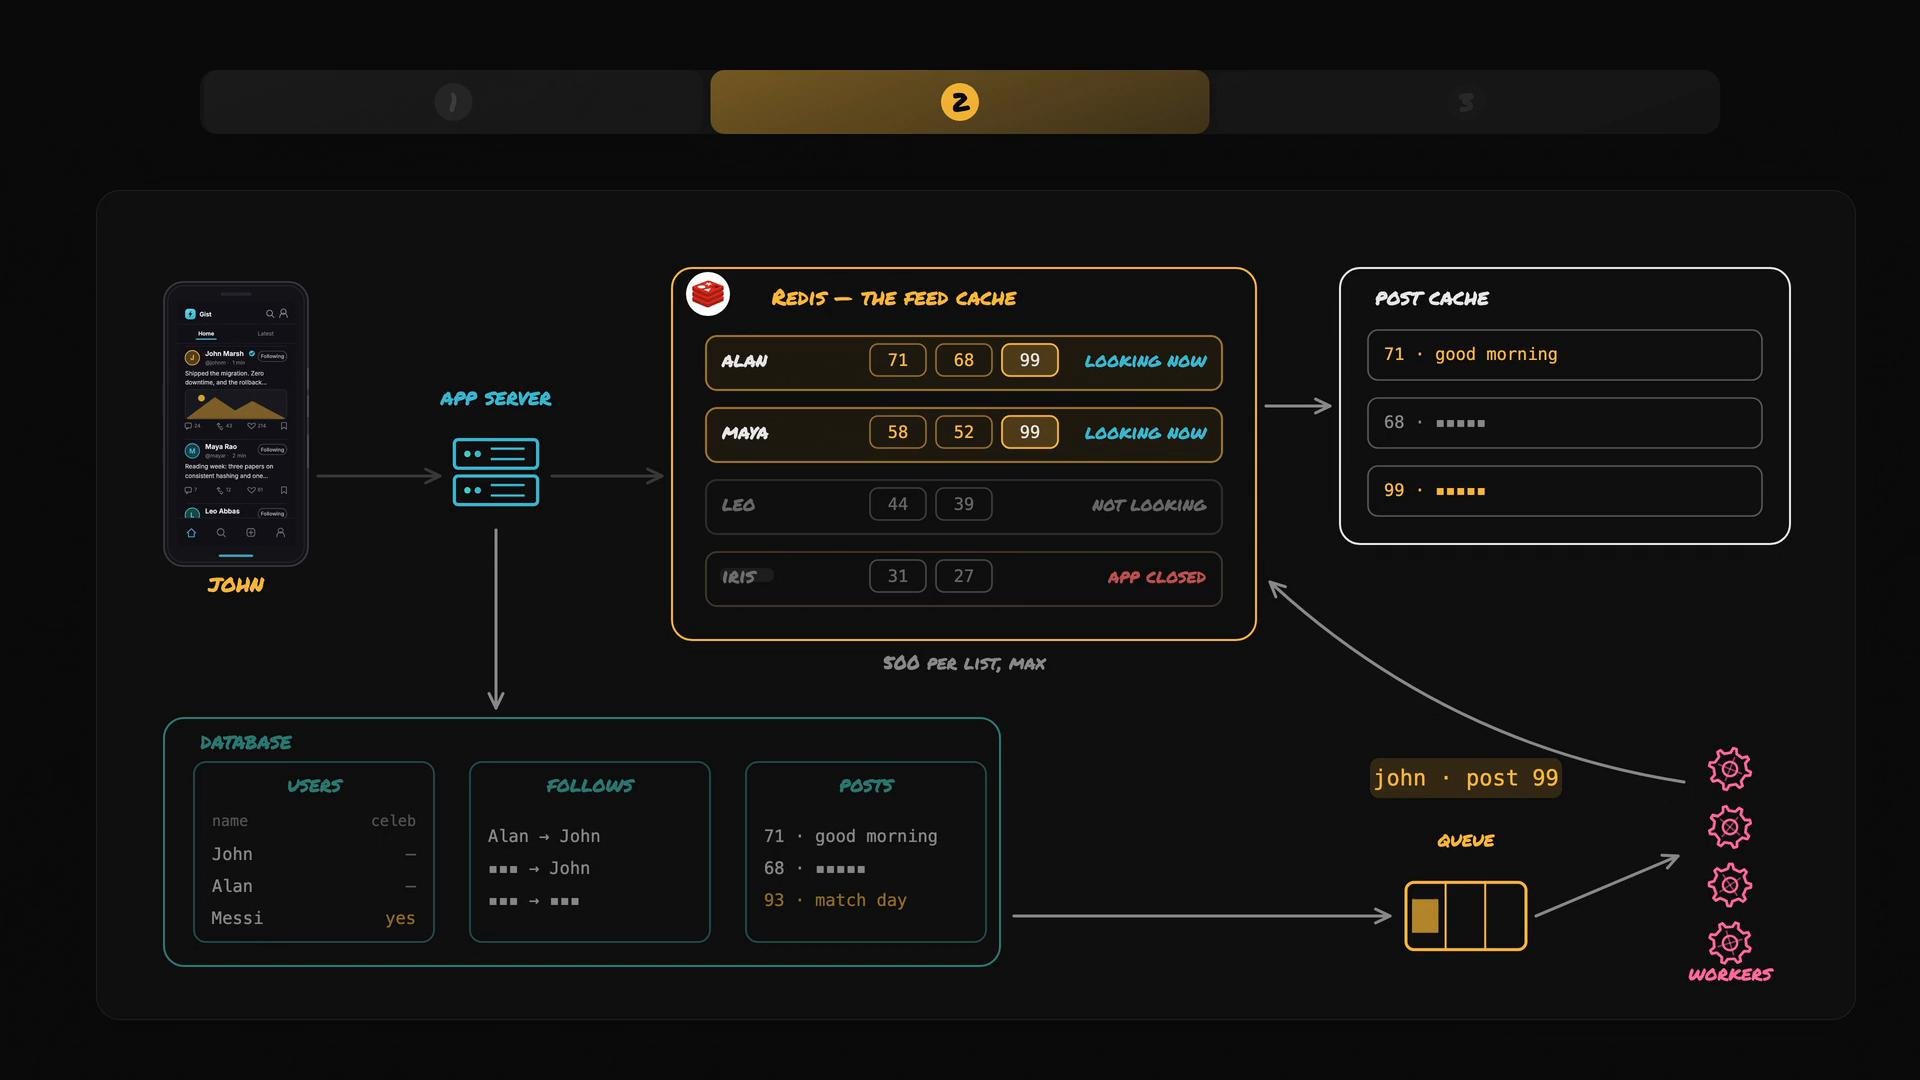
Task: Select post 71 in Alan's feed list
Action: [898, 360]
